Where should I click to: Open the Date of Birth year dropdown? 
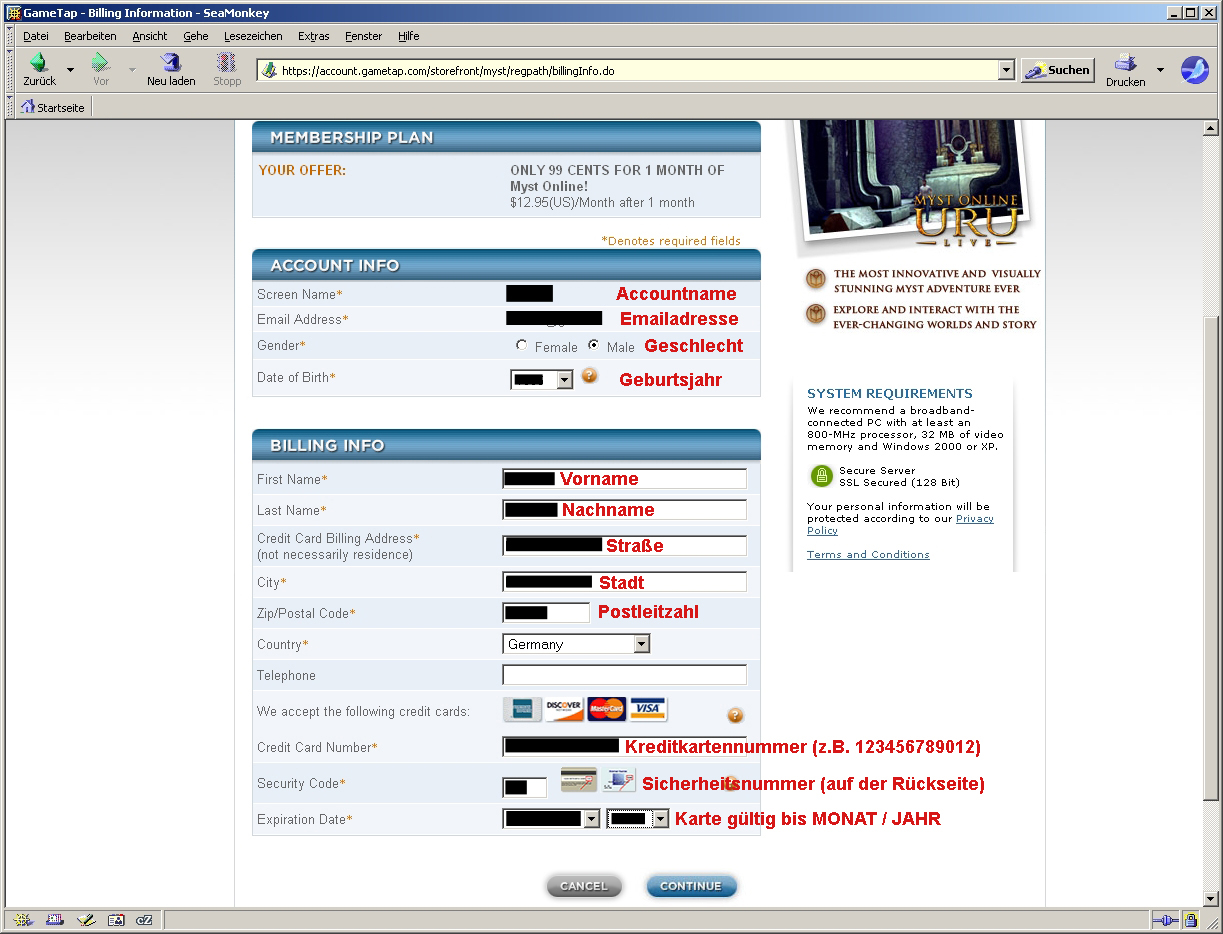pos(564,380)
